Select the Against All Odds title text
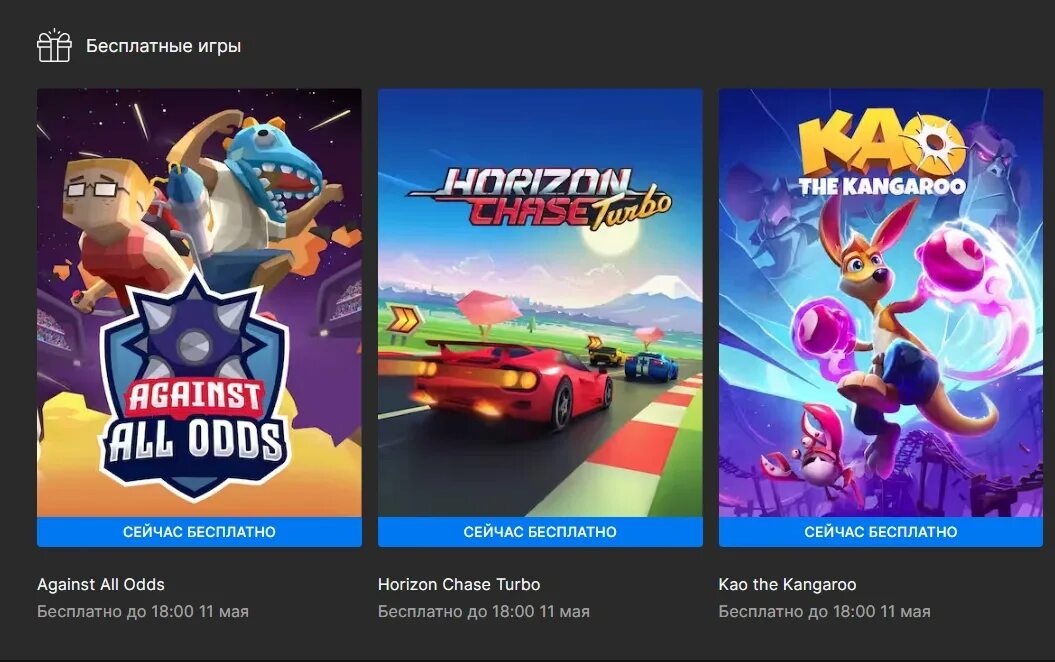The width and height of the screenshot is (1055, 662). (101, 584)
